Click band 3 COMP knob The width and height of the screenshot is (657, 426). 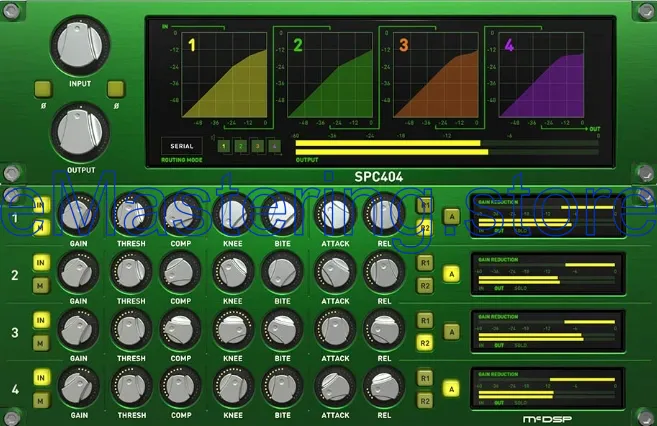[181, 330]
